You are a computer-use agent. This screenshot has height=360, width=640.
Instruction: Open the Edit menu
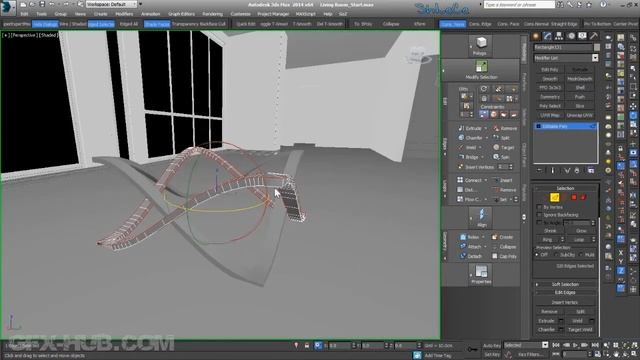24,14
